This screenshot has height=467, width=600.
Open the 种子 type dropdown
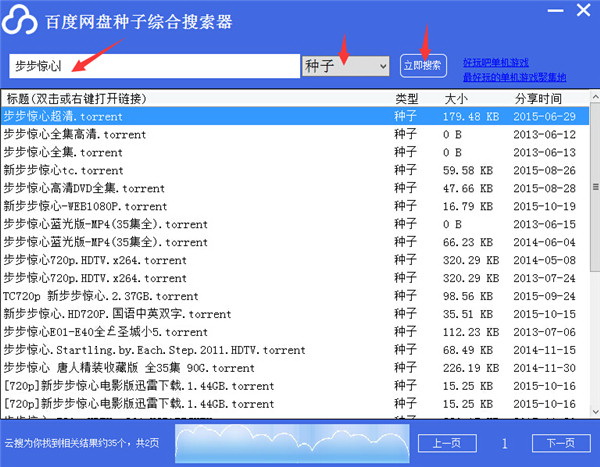click(346, 66)
